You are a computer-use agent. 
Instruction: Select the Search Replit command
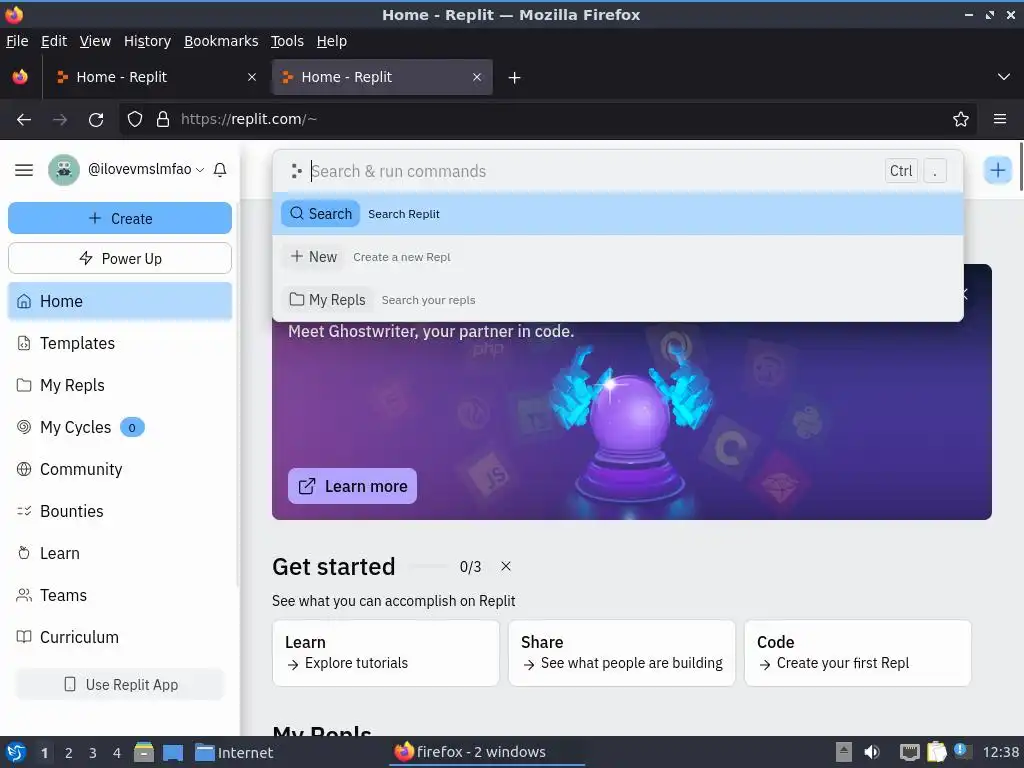618,214
